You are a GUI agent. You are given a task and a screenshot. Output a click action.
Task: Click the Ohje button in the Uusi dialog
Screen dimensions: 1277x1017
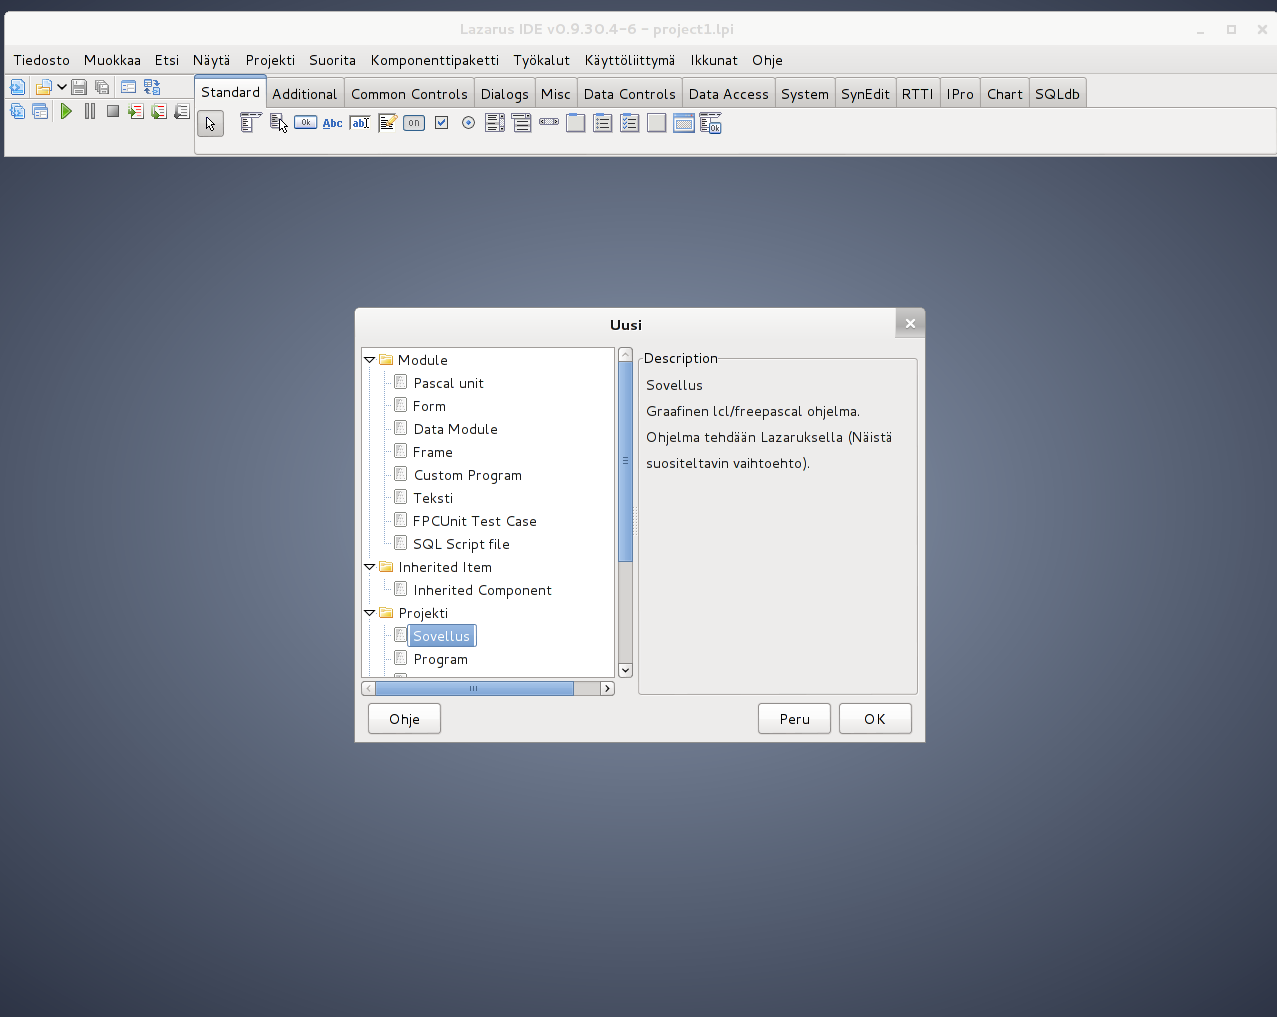pyautogui.click(x=404, y=719)
